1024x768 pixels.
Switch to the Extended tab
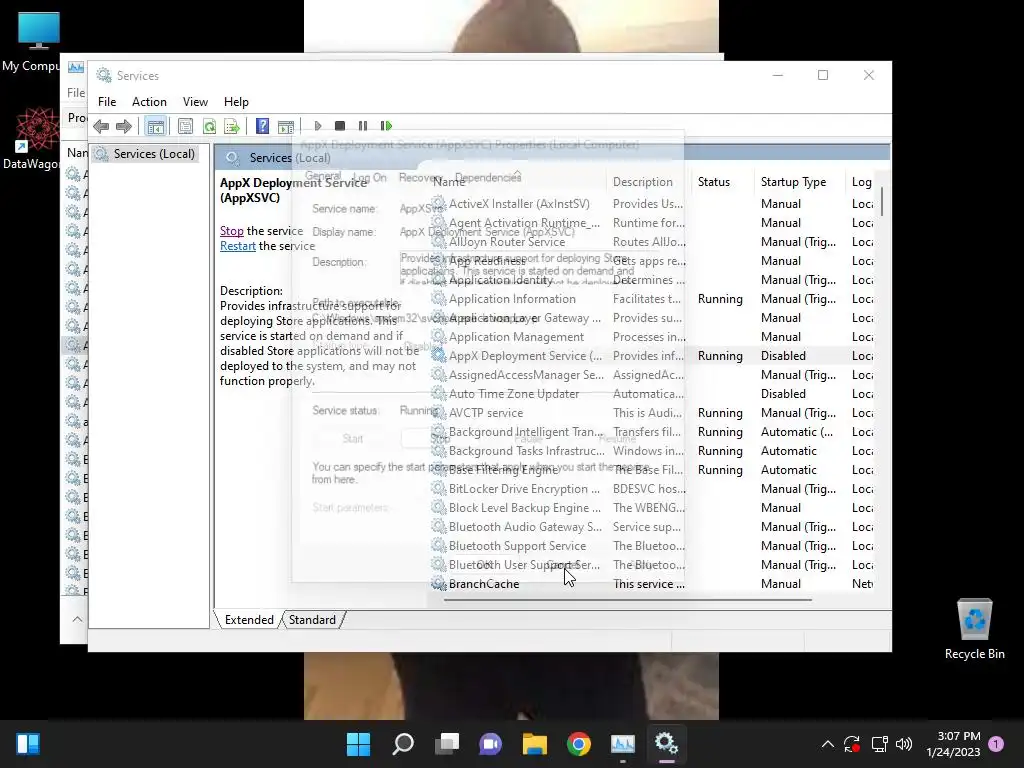click(x=249, y=620)
